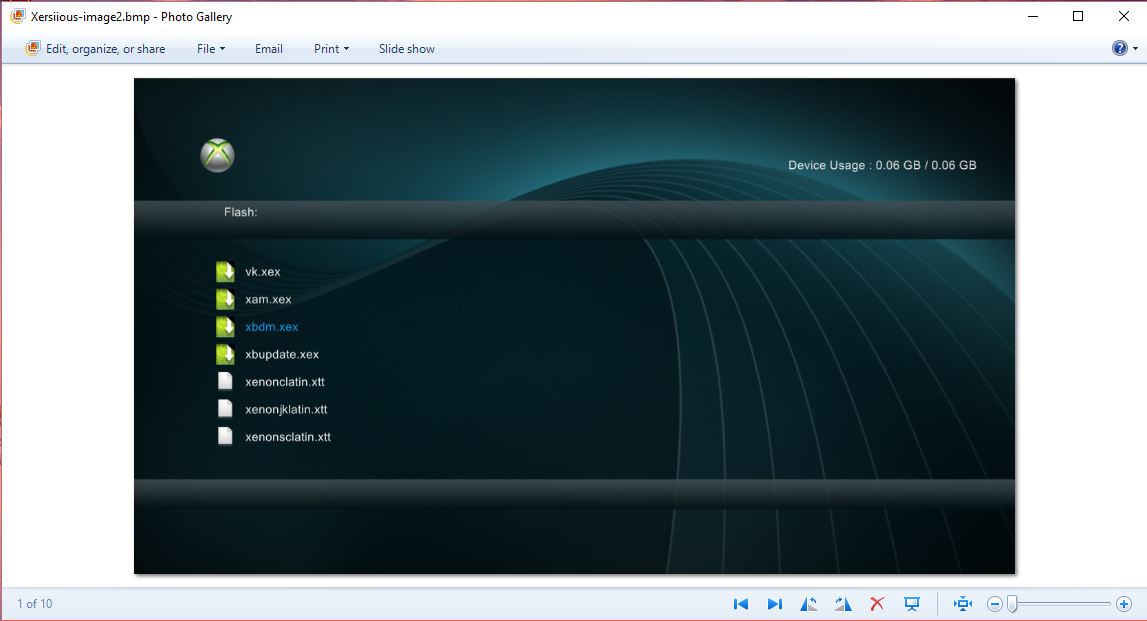
Task: Click the xenonclatin.xtt file name
Action: 285,382
